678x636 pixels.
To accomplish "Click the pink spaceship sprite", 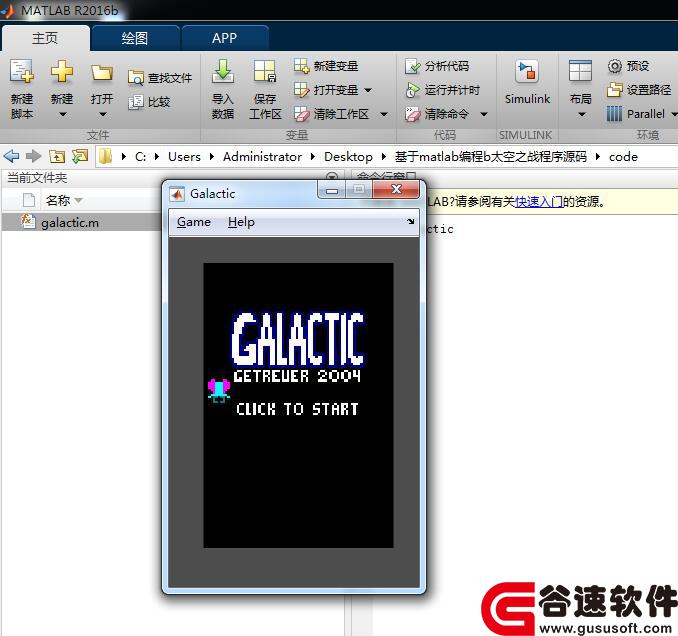I will click(x=219, y=390).
